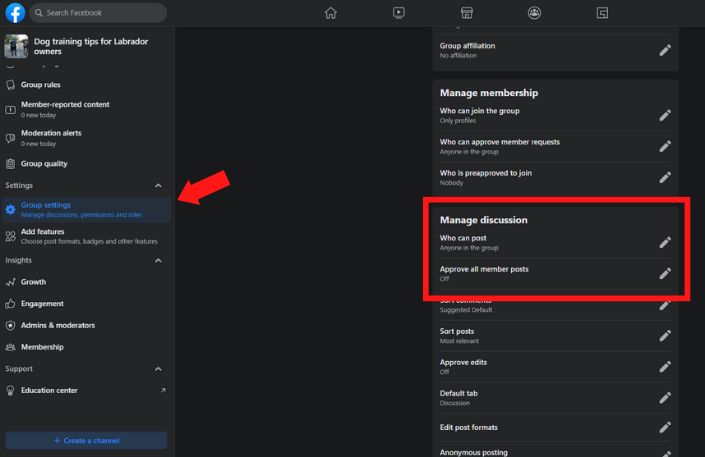The width and height of the screenshot is (705, 457).
Task: Open Group rules in sidebar
Action: [85, 85]
